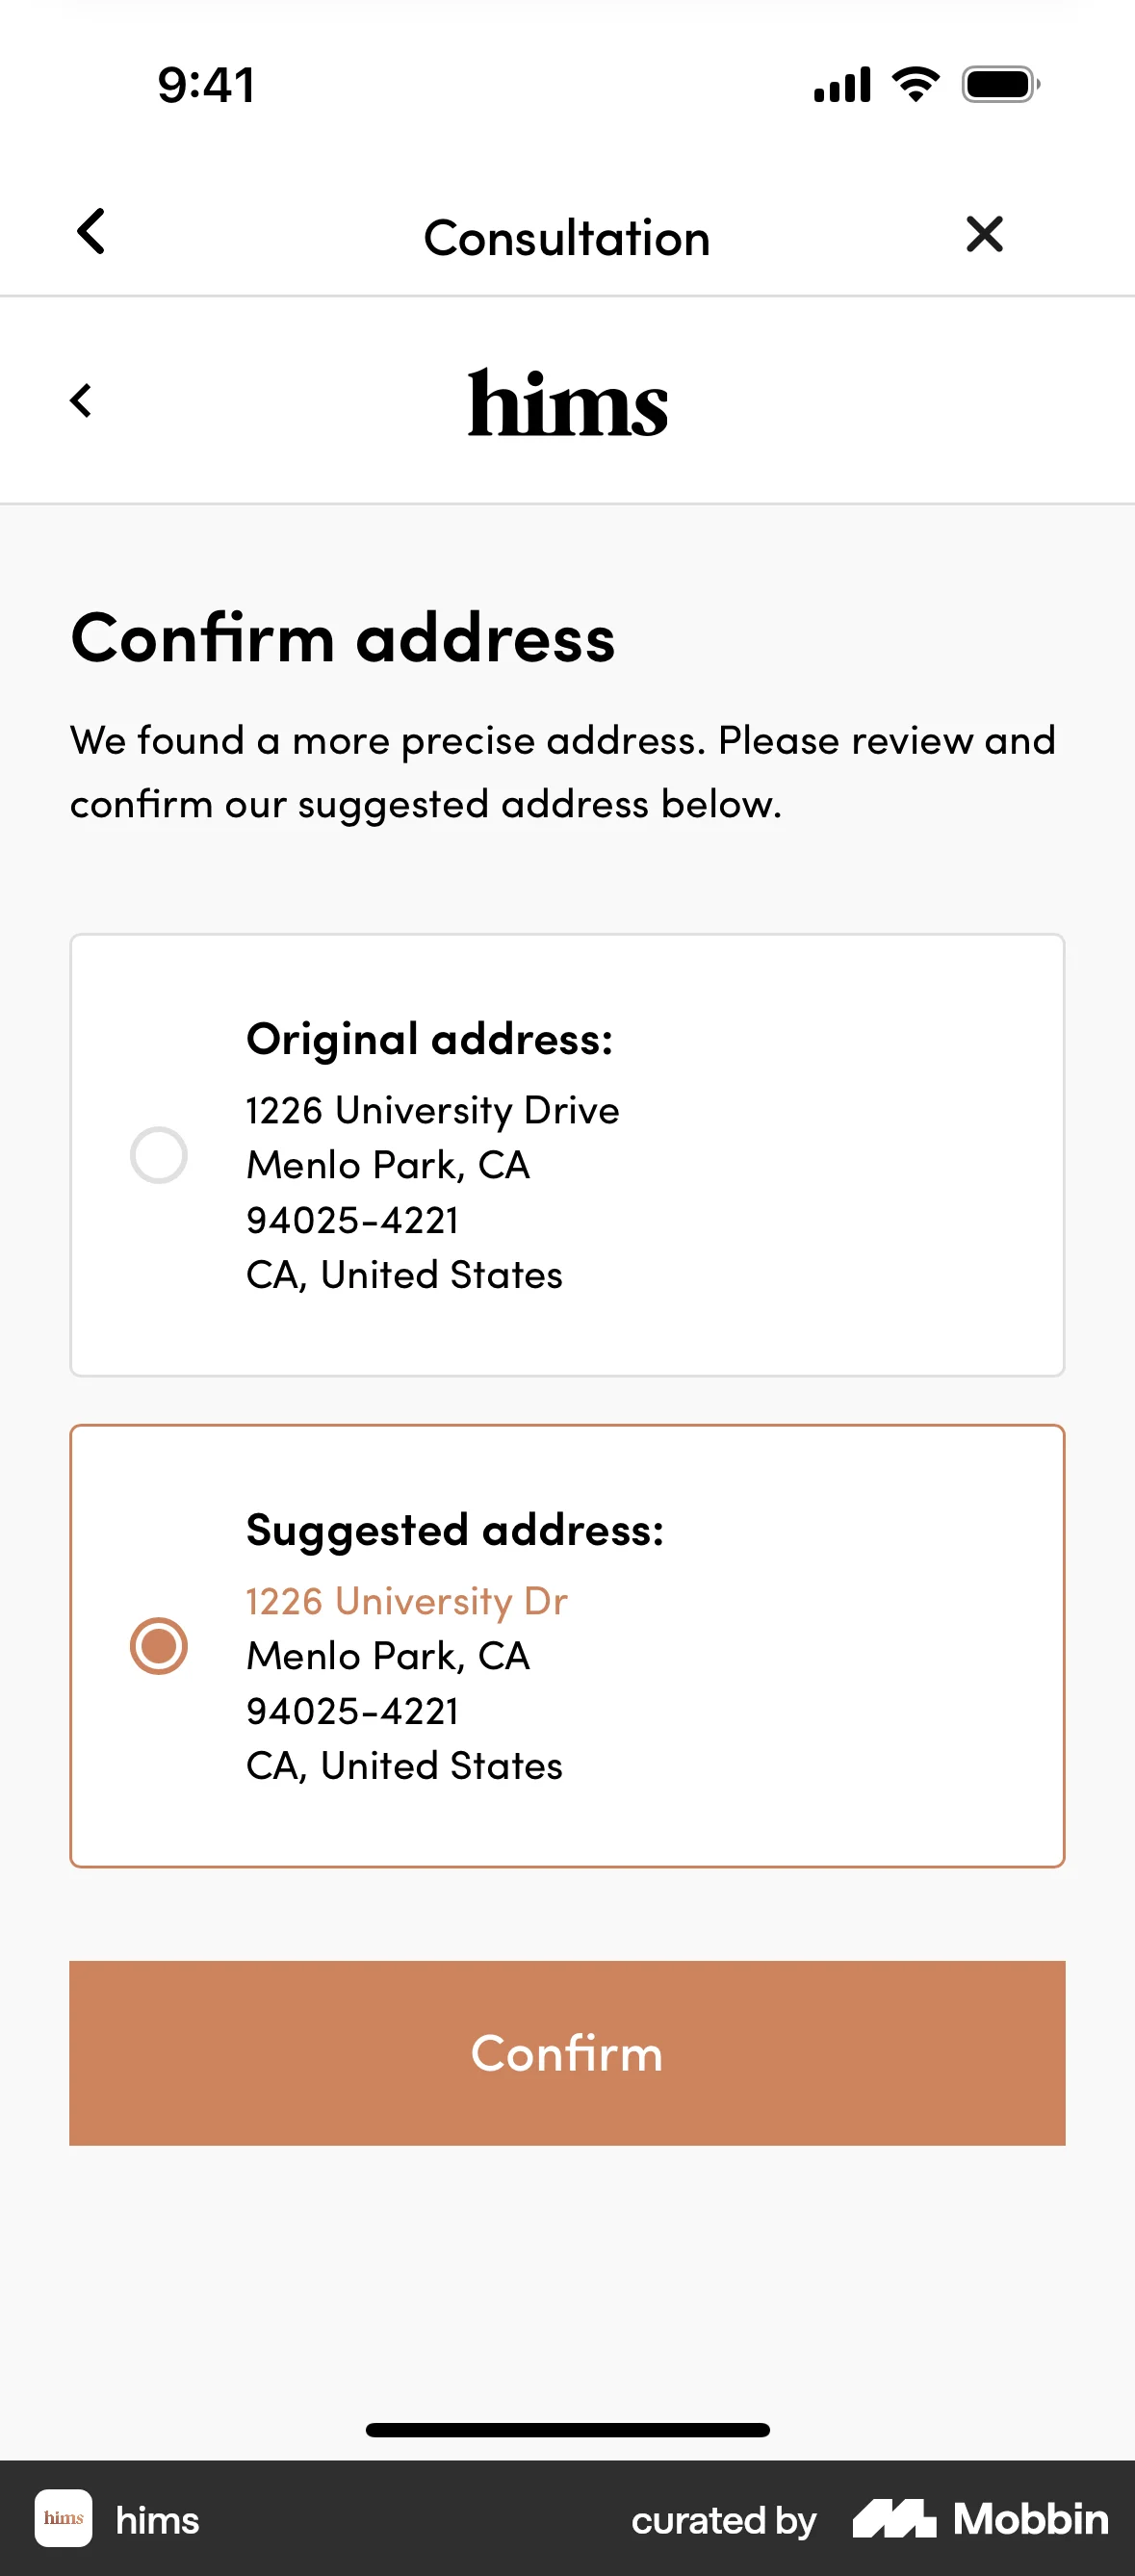Tap the 1226 University Drive original line
Screen dimensions: 1135x2576
[432, 1110]
